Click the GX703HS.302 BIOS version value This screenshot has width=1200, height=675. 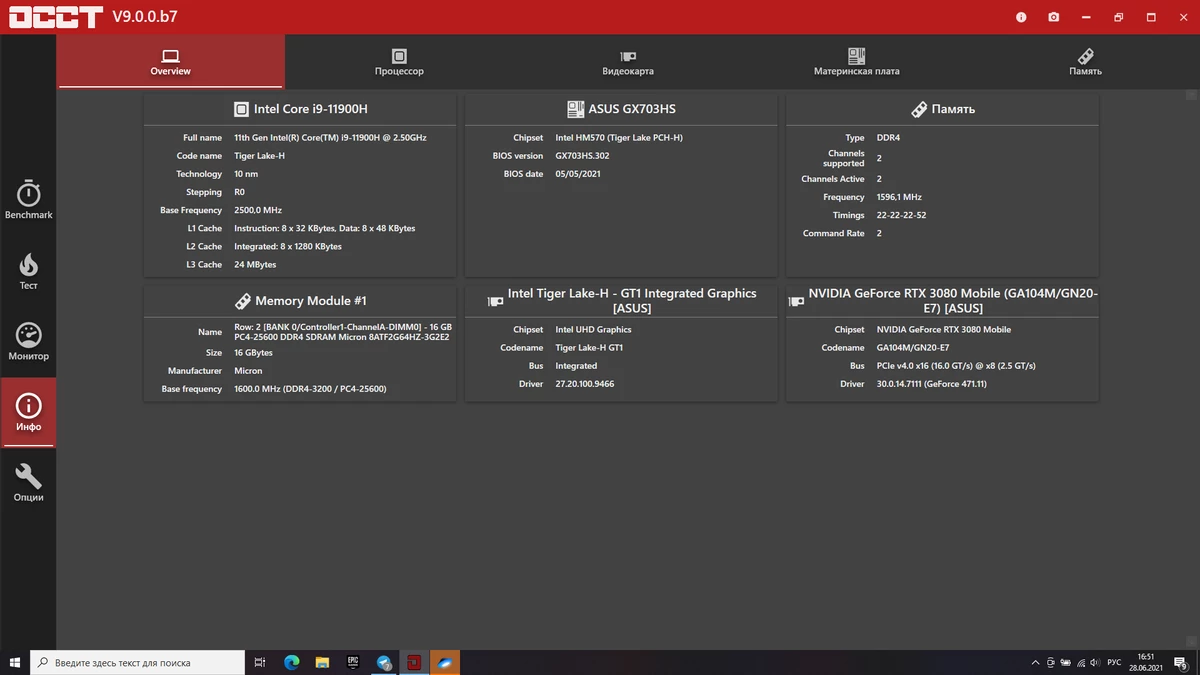582,156
